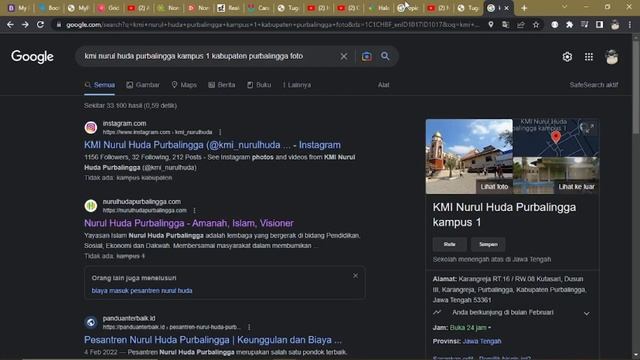Open options for panduanterbaik.id result

coord(249,327)
